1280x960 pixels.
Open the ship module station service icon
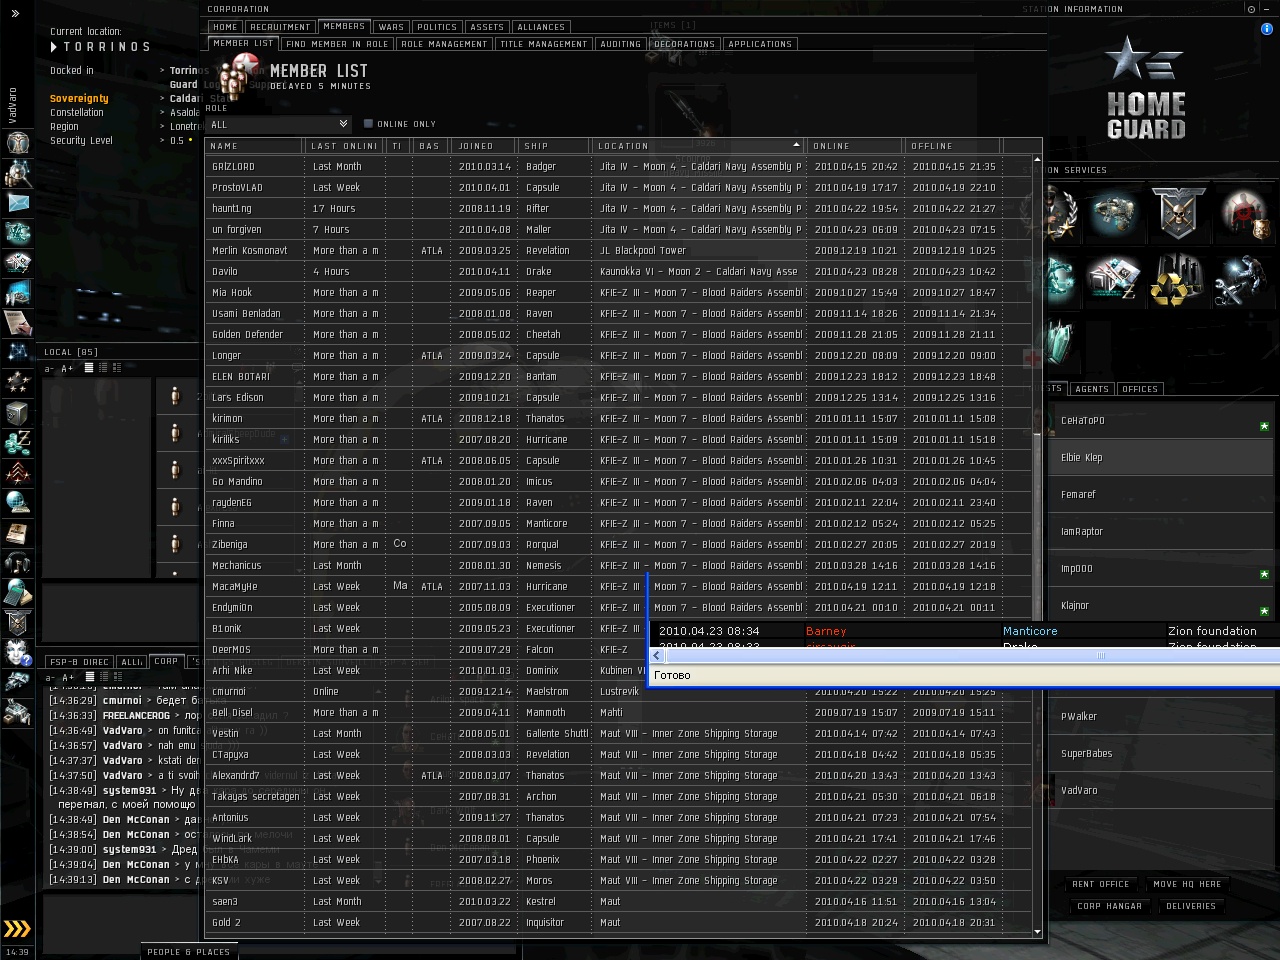pos(1113,213)
